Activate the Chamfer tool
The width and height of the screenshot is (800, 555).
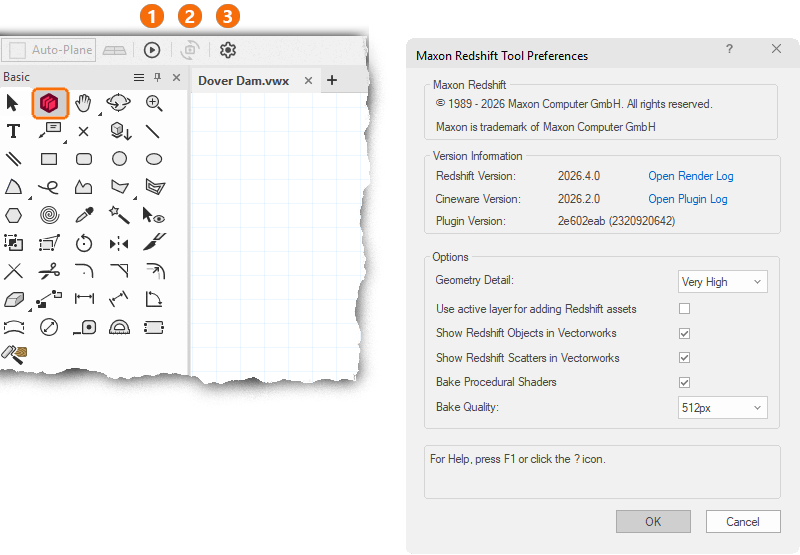(x=119, y=270)
